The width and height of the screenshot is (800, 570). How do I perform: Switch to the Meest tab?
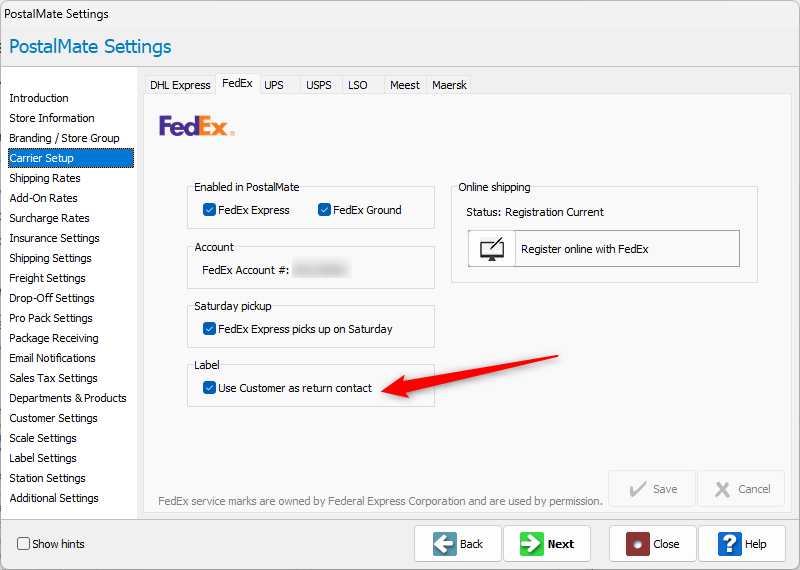click(x=405, y=85)
